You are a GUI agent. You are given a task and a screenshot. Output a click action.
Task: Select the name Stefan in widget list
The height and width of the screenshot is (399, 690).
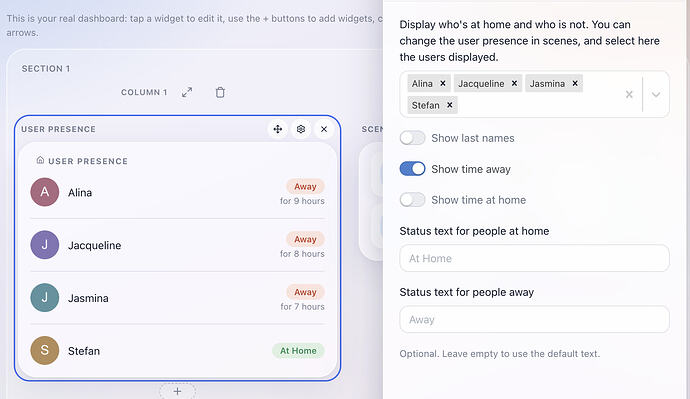(x=84, y=351)
